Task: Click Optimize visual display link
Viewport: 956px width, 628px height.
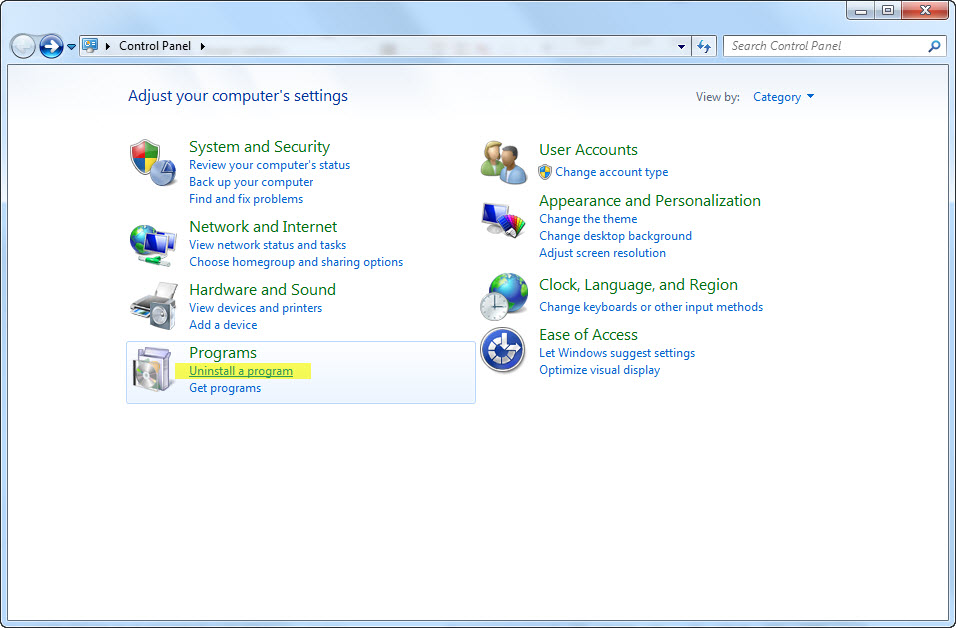Action: 599,370
